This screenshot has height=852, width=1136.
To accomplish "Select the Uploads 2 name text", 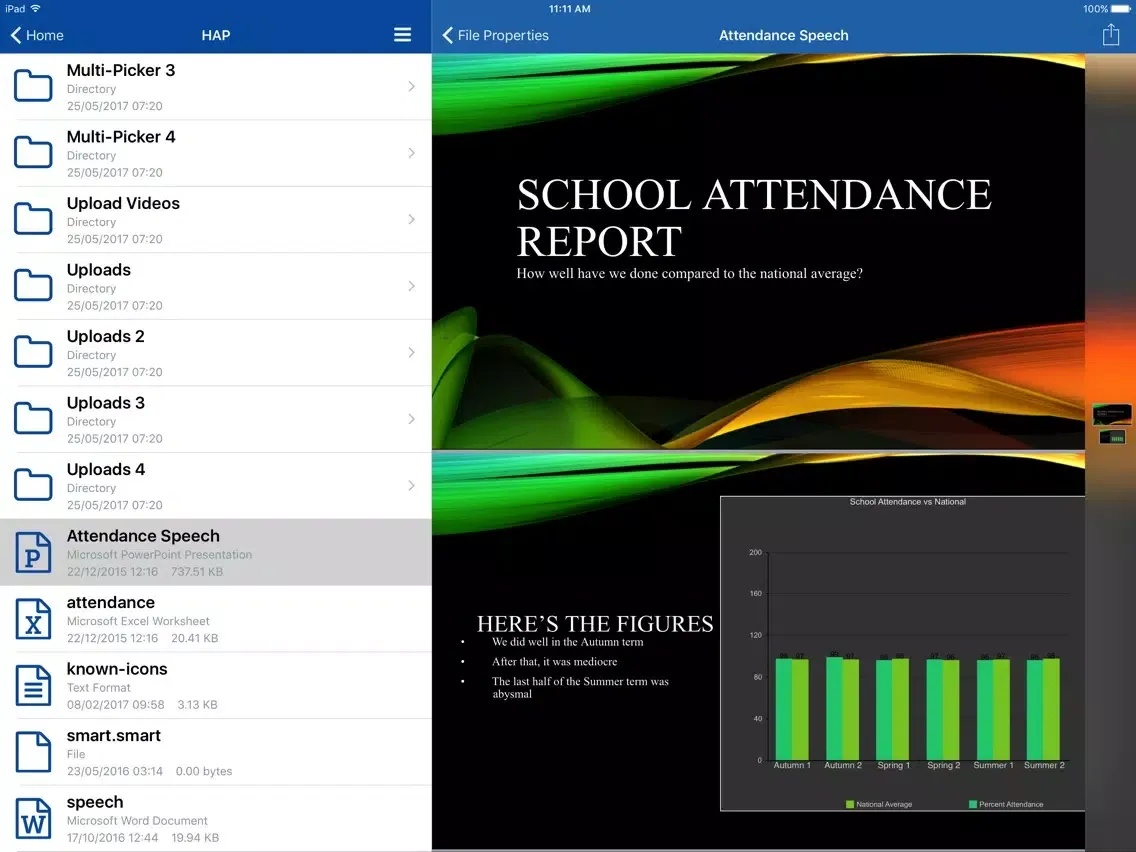I will tap(106, 336).
